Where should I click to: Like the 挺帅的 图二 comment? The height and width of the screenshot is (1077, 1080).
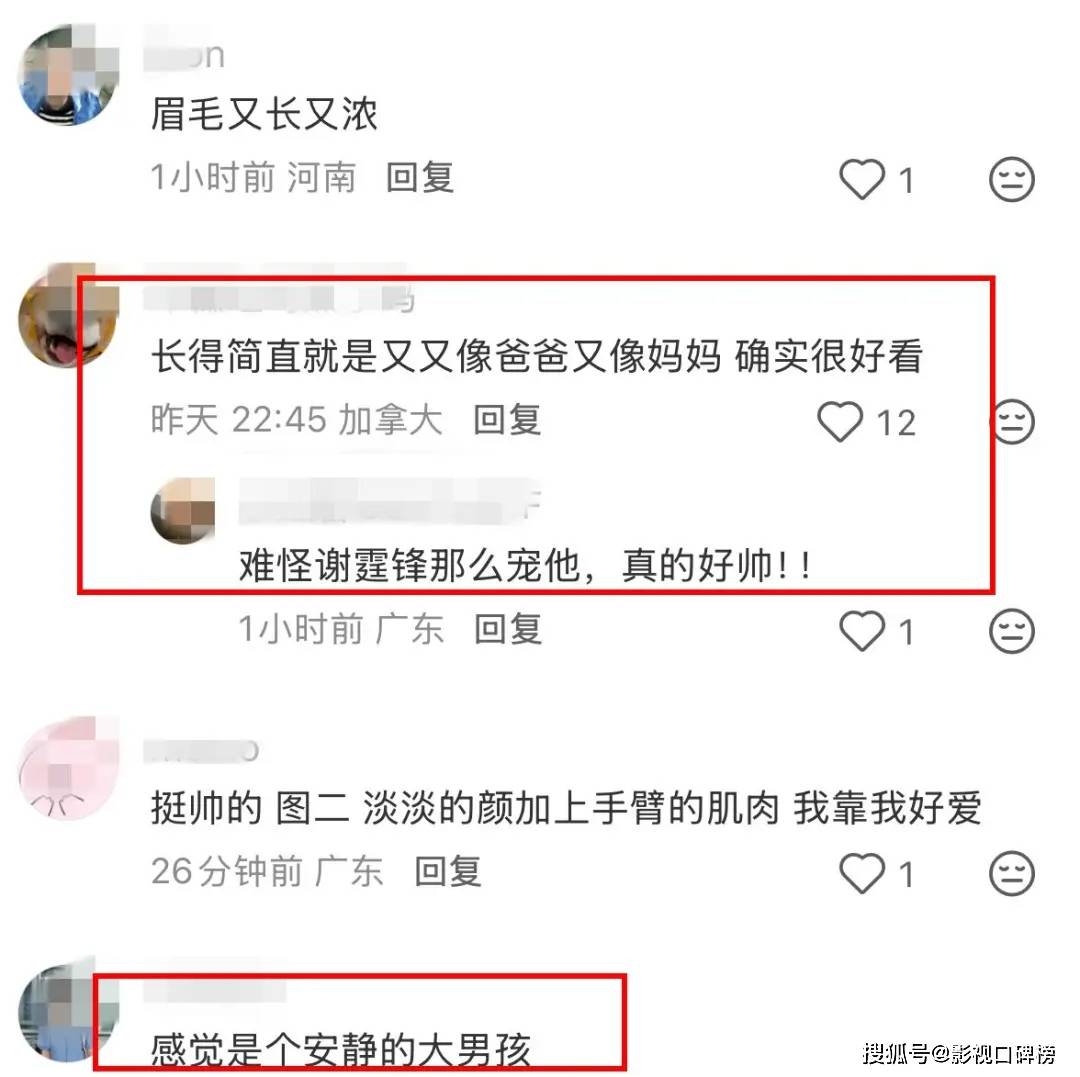(x=862, y=872)
